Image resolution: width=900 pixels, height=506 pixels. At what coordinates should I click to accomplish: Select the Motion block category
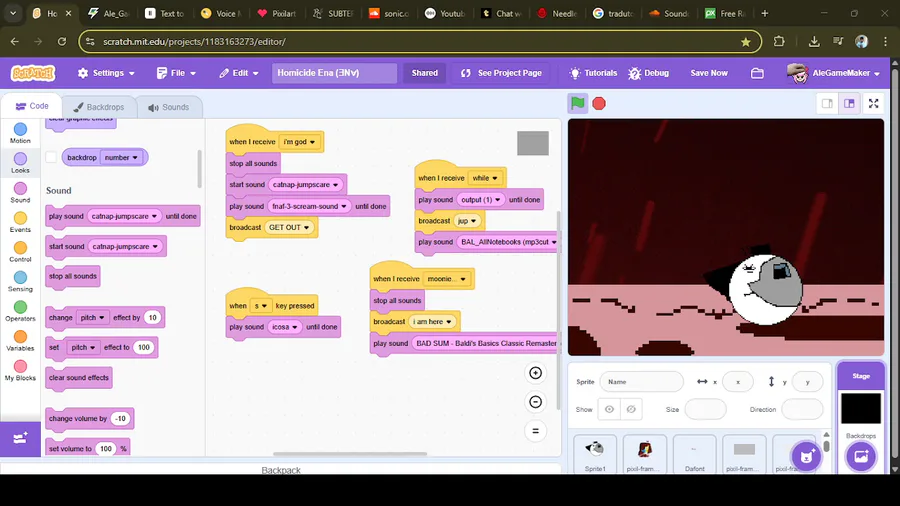[x=20, y=133]
